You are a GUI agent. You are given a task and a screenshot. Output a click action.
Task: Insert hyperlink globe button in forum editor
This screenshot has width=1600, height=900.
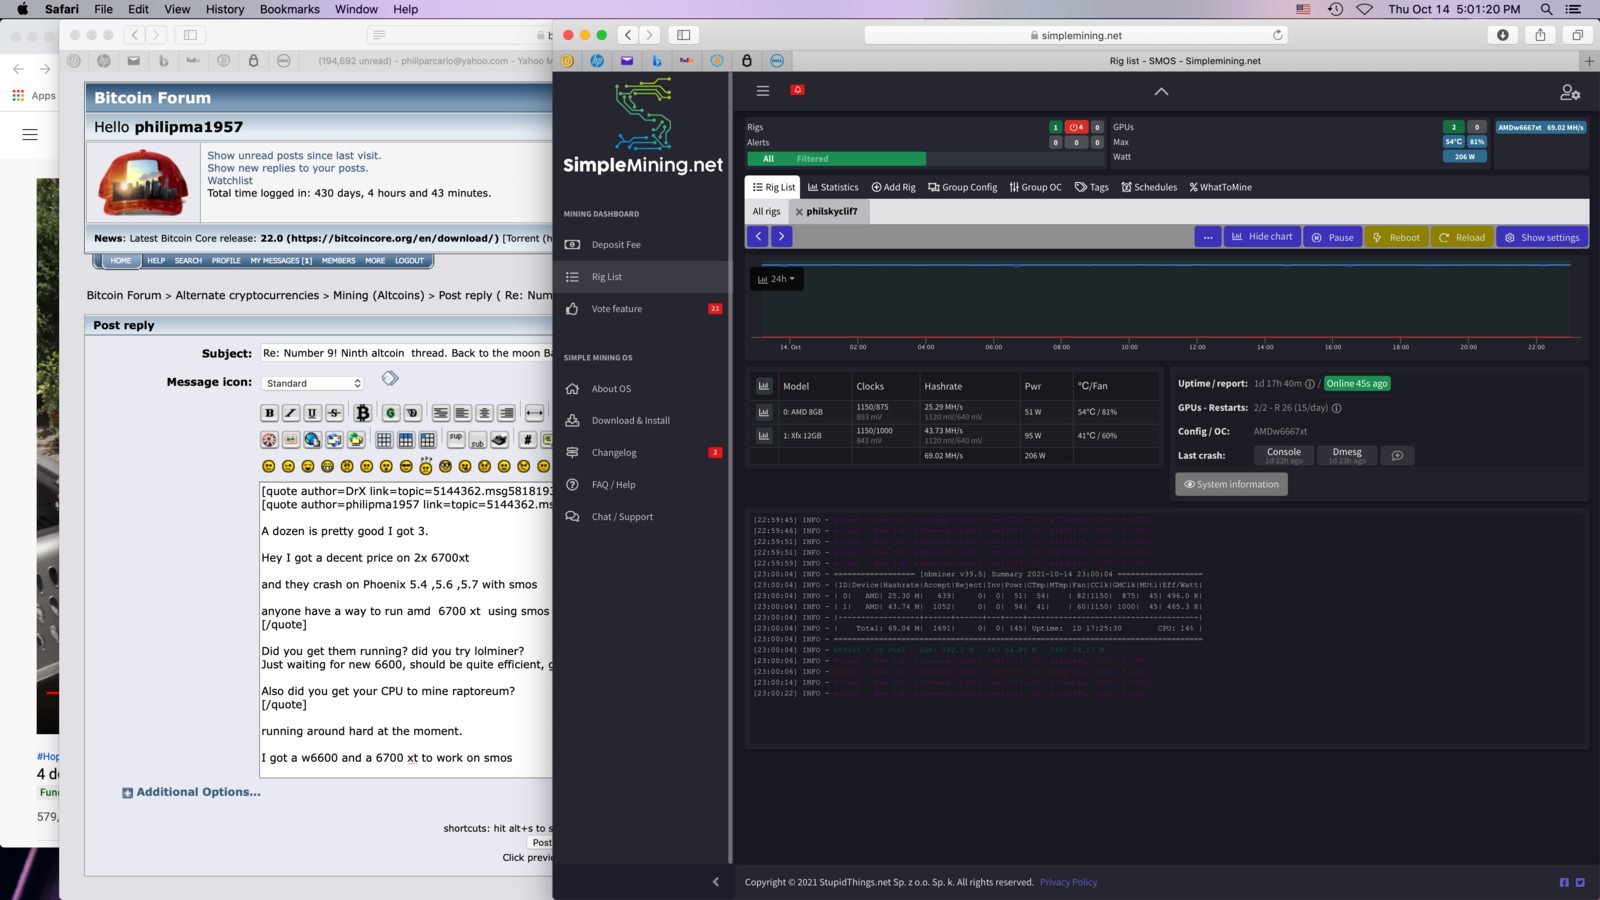tap(312, 439)
